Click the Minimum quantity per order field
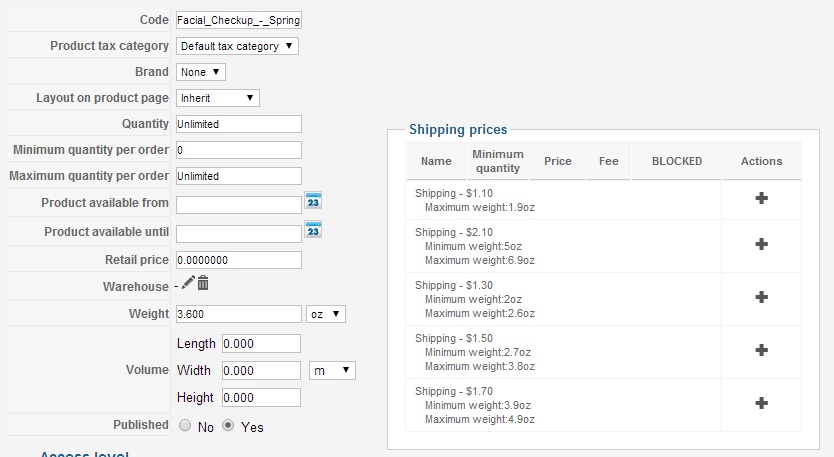 (x=238, y=150)
